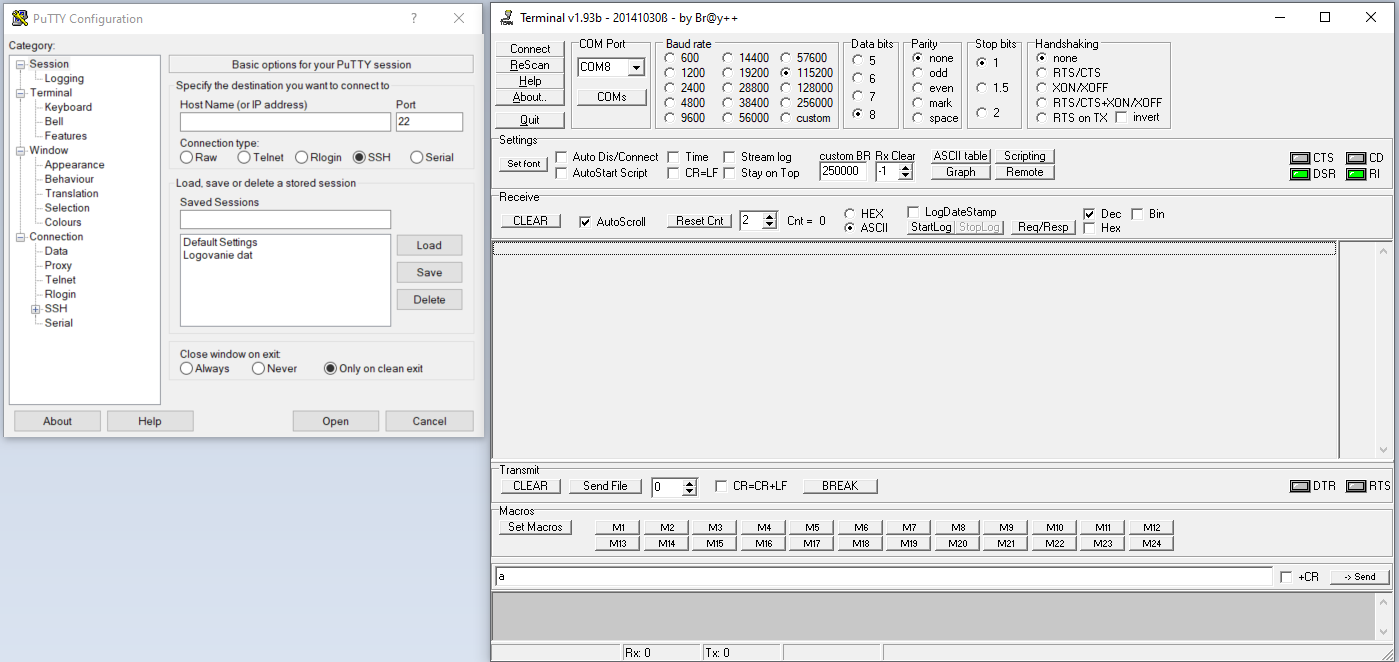
Task: Click the ReScan button
Action: click(530, 65)
